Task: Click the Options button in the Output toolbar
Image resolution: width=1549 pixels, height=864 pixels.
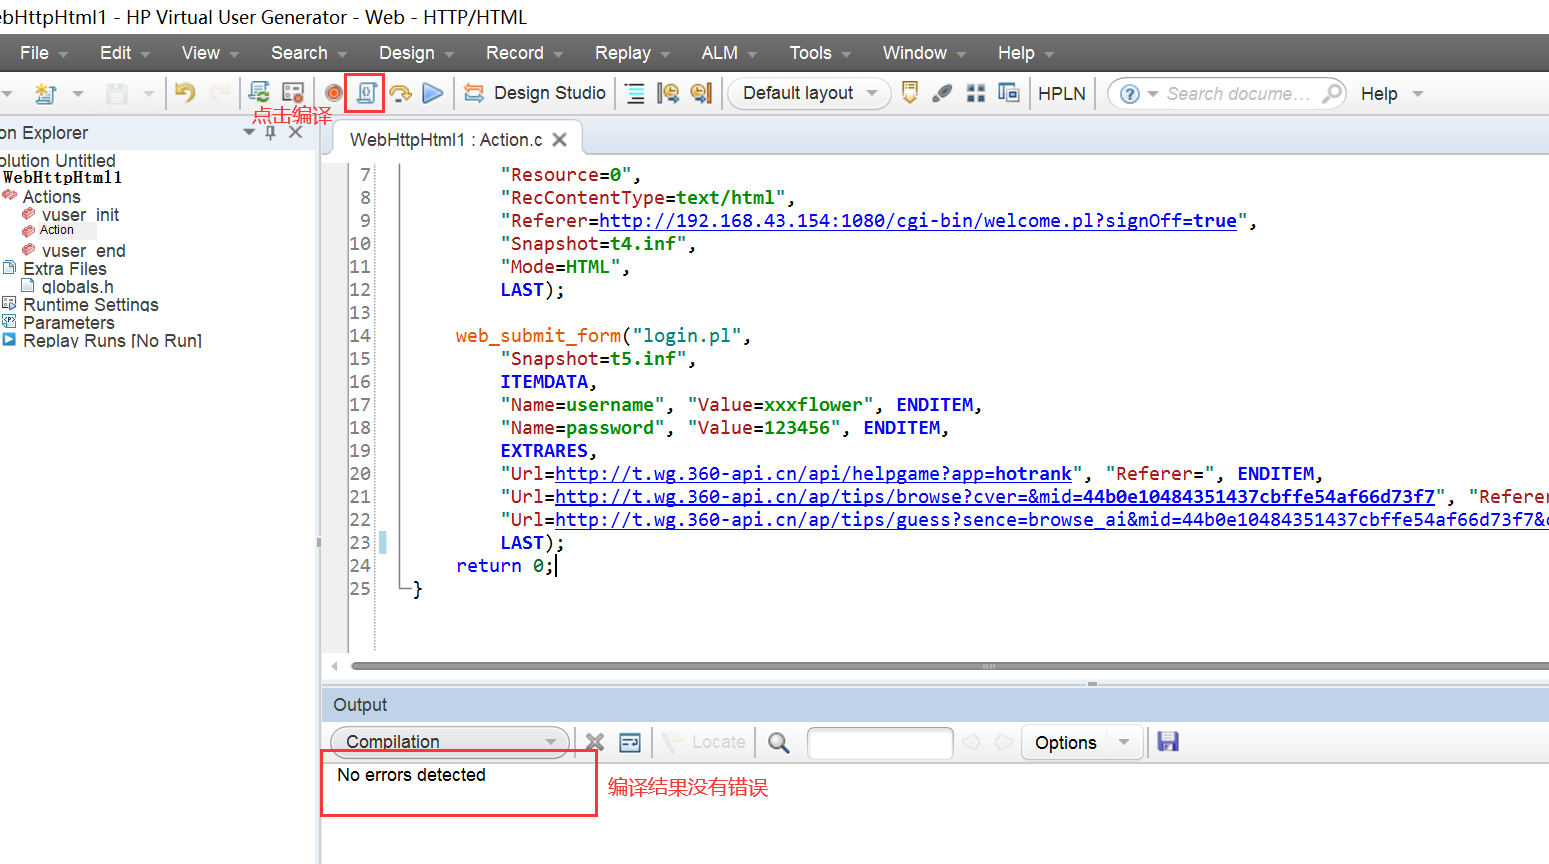Action: click(1066, 742)
